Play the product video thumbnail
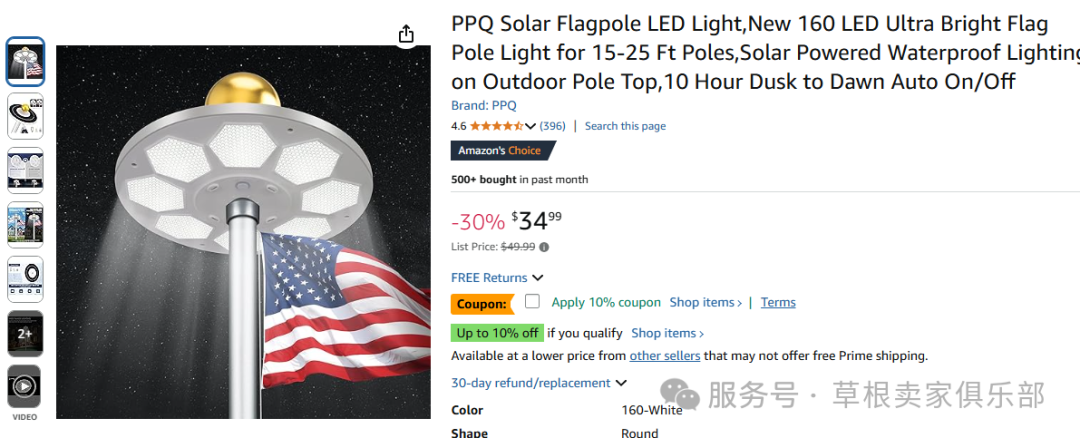This screenshot has height=438, width=1080. [x=25, y=386]
